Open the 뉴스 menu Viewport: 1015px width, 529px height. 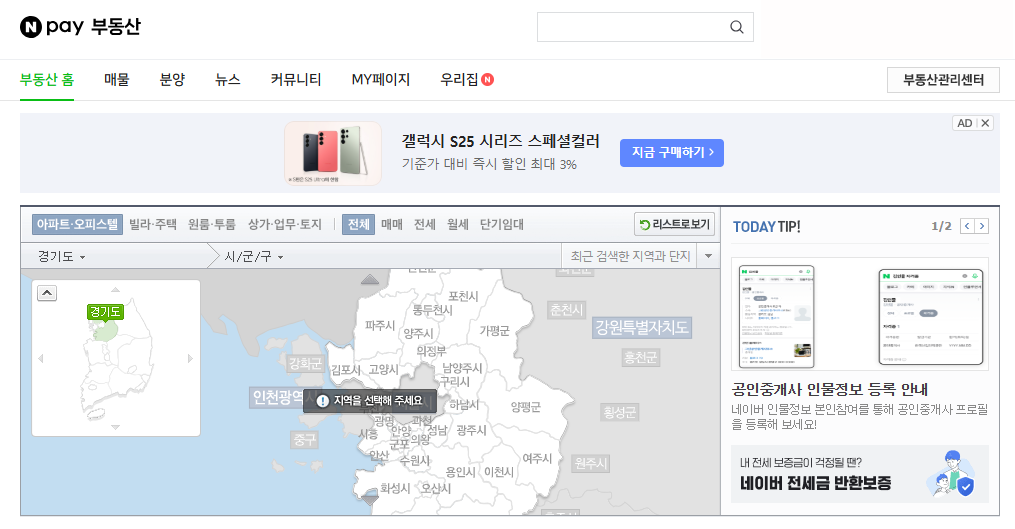228,80
